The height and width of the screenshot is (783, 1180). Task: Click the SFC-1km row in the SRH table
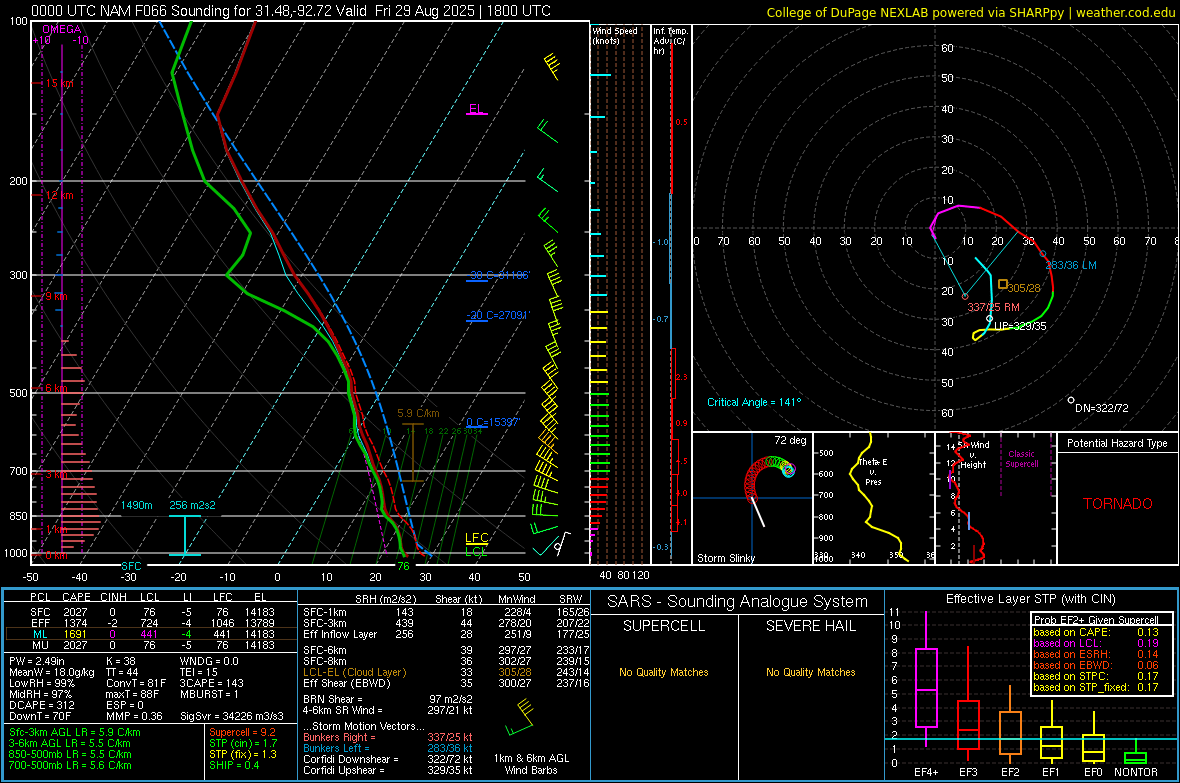coord(446,612)
